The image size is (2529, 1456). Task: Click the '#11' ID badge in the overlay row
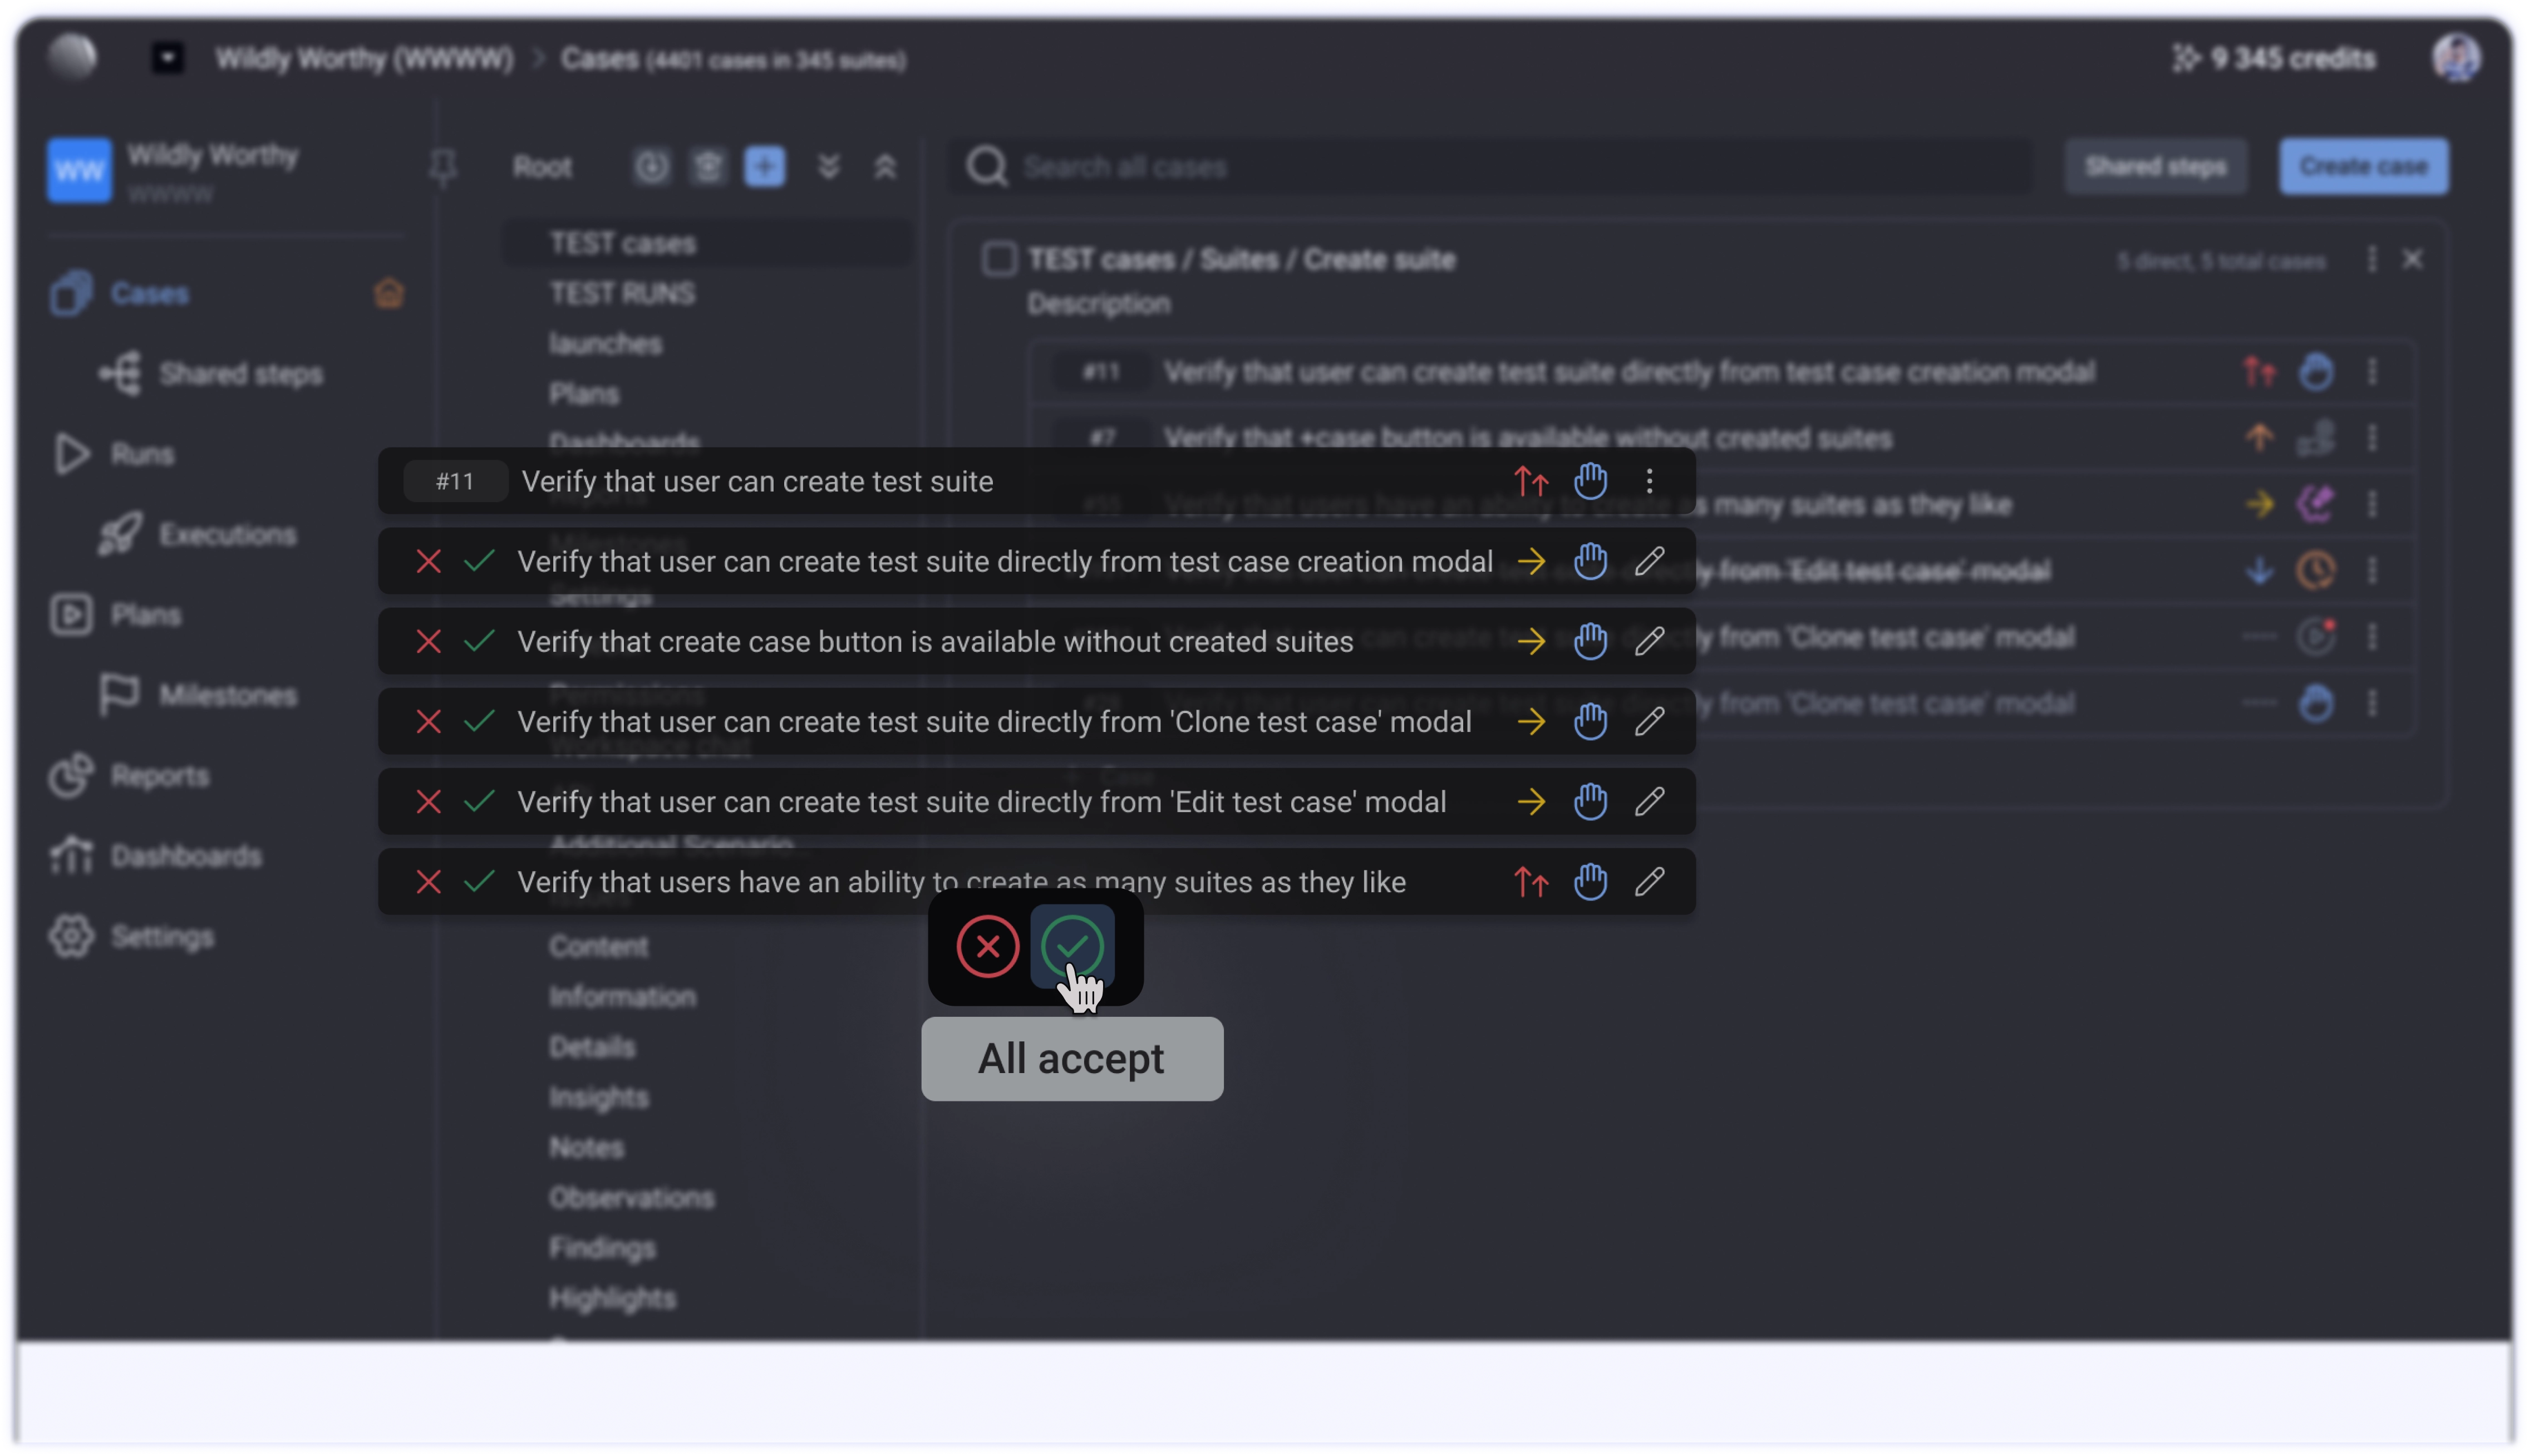point(455,482)
